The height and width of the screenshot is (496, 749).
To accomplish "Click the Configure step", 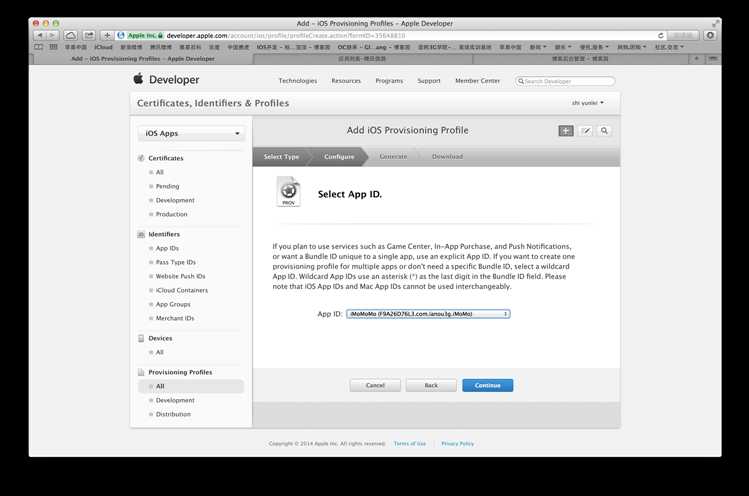I will (x=339, y=157).
